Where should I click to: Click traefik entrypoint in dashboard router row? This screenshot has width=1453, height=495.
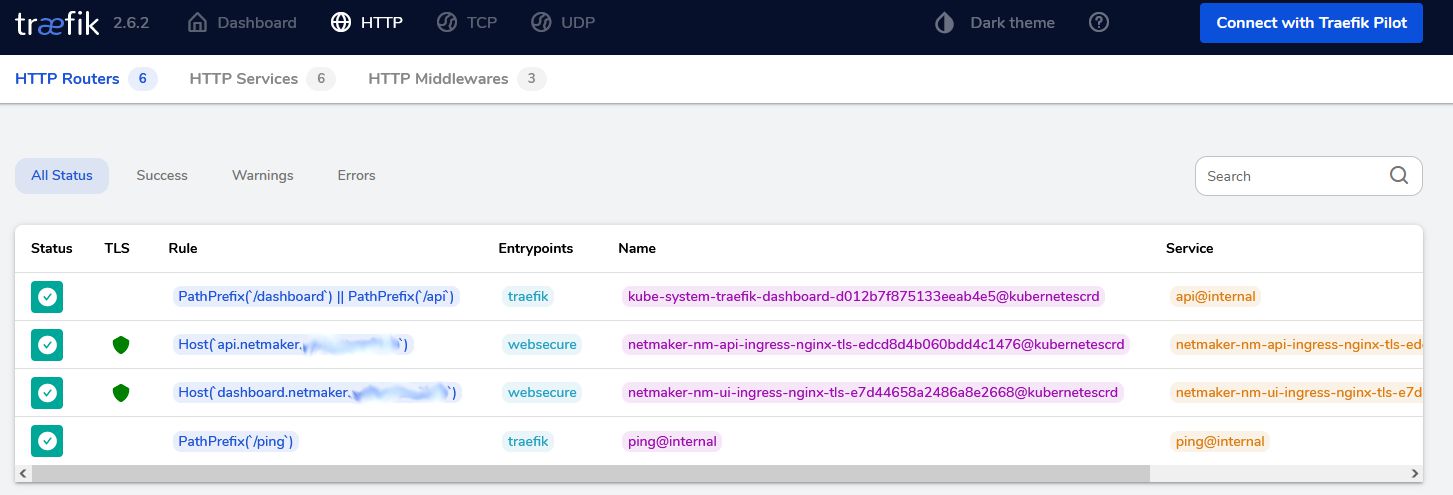528,296
